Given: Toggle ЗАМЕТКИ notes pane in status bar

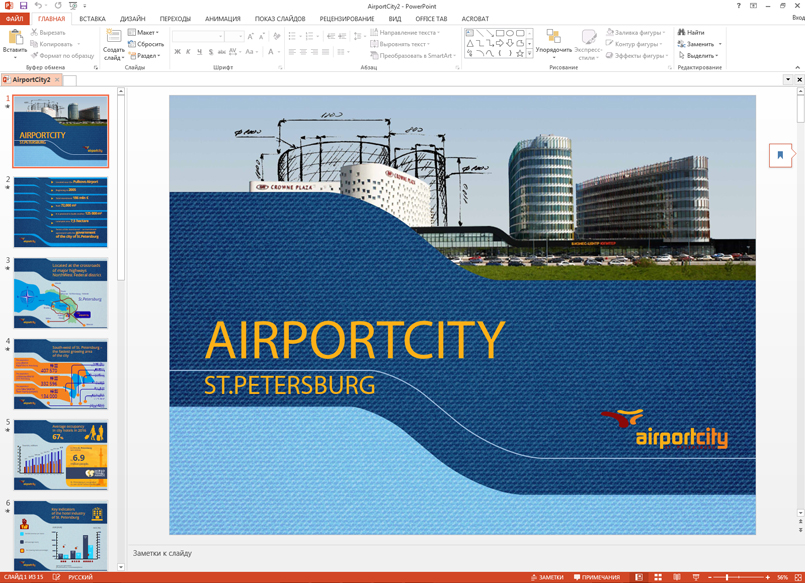Looking at the screenshot, I should click(547, 577).
